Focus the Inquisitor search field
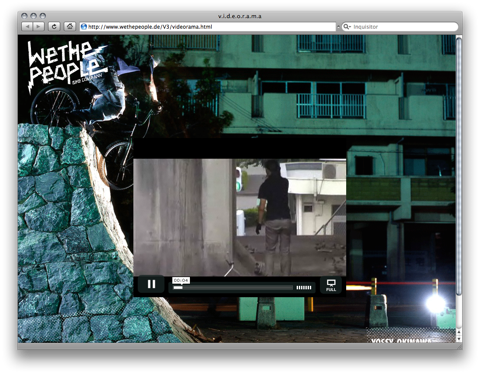480x374 pixels. tap(400, 27)
